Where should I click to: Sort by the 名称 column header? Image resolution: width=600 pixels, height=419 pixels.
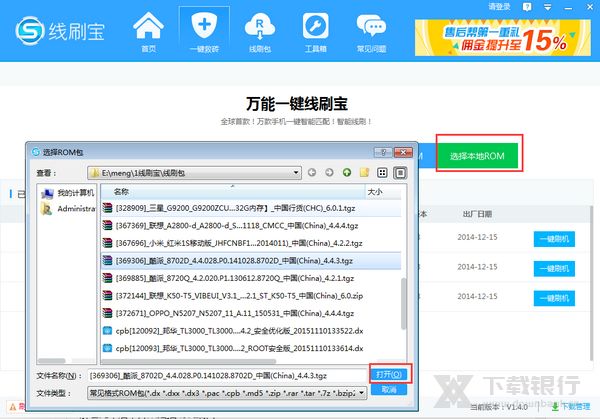pyautogui.click(x=233, y=192)
